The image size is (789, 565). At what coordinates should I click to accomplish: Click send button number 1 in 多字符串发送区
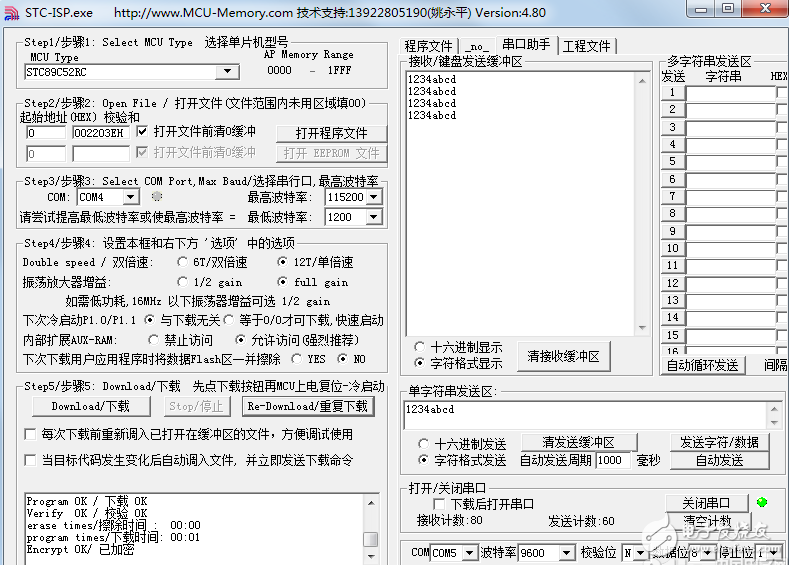coord(673,93)
